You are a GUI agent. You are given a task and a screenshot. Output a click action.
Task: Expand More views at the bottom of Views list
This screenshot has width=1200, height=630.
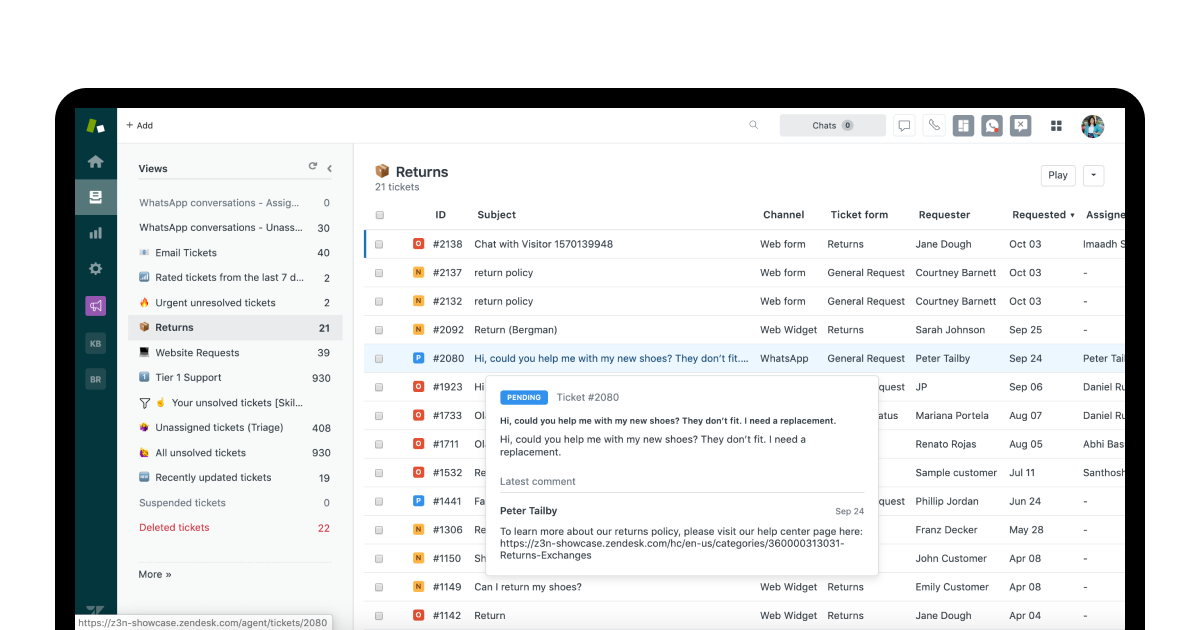[x=154, y=574]
